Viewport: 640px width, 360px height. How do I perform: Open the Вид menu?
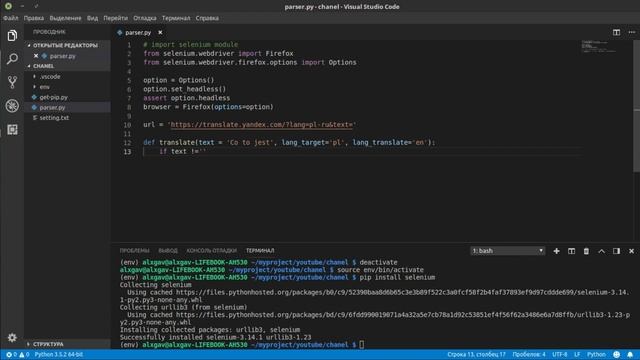coord(92,18)
